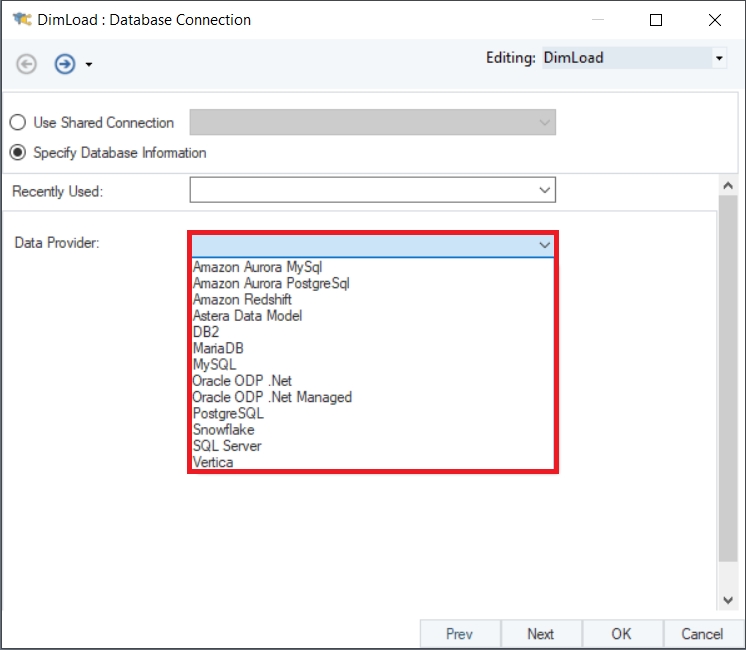Image resolution: width=746 pixels, height=650 pixels.
Task: Click the forward navigation arrow icon
Action: pos(65,64)
